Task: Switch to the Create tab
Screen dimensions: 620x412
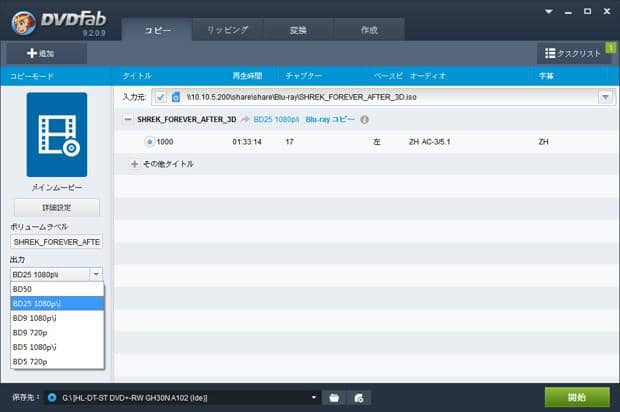Action: 369,30
